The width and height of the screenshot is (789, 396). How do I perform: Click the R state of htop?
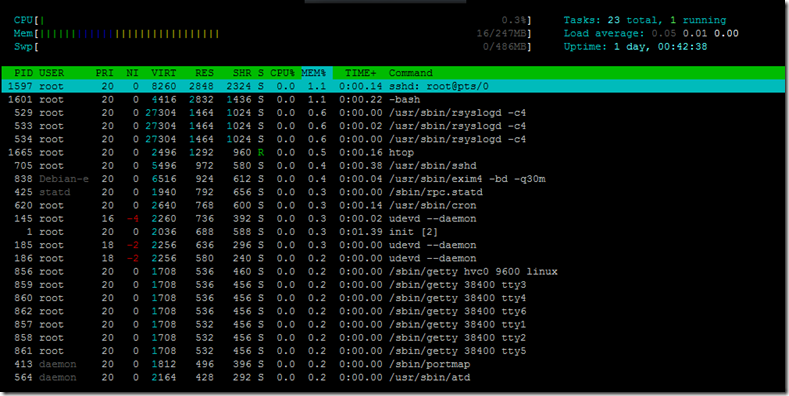tap(261, 152)
